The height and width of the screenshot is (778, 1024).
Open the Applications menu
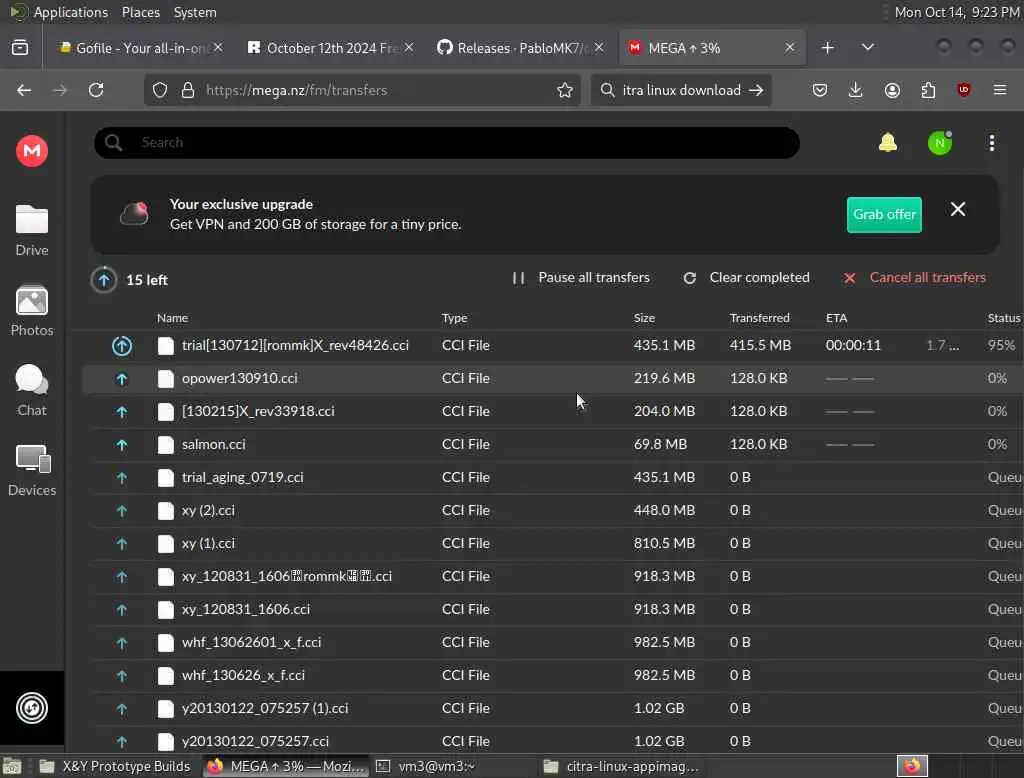pyautogui.click(x=71, y=12)
